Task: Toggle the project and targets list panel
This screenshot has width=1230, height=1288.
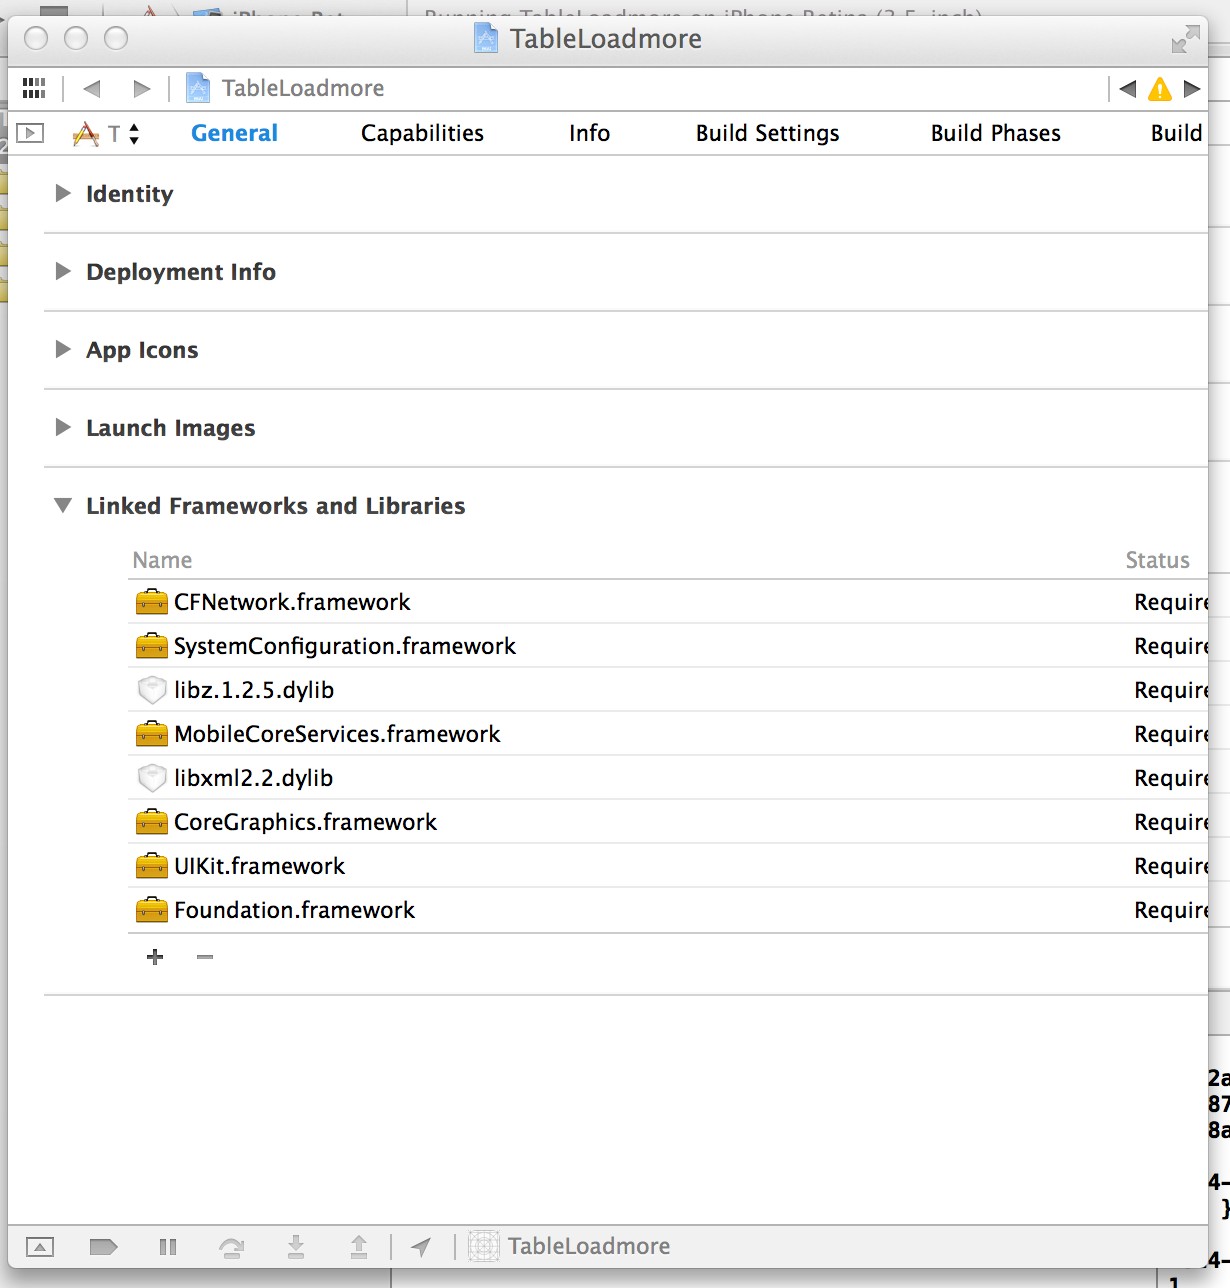Action: 30,133
